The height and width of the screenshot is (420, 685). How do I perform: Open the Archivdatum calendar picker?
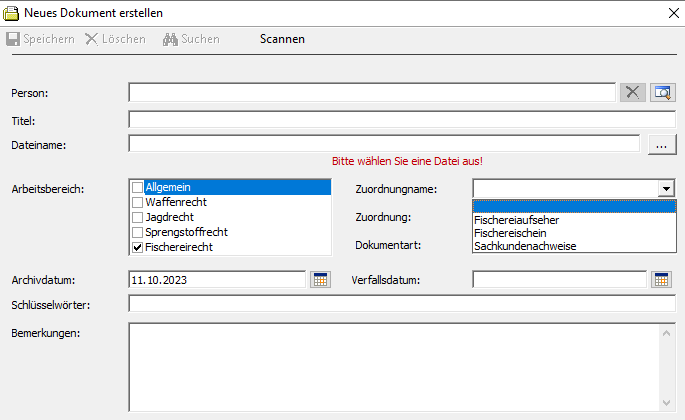click(320, 279)
